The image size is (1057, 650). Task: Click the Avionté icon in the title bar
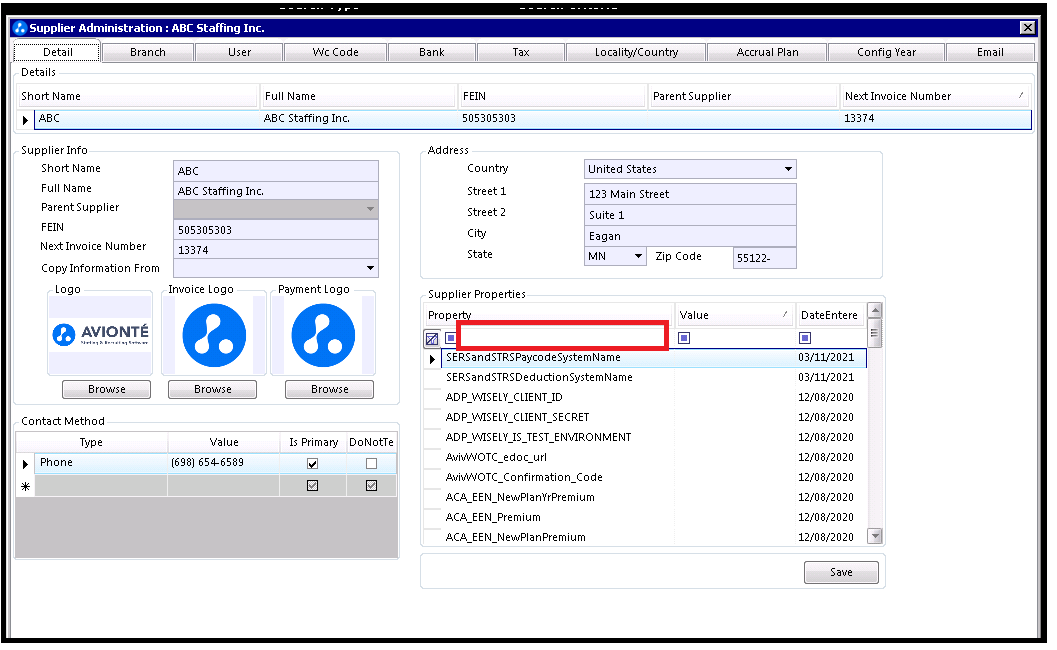(x=20, y=28)
